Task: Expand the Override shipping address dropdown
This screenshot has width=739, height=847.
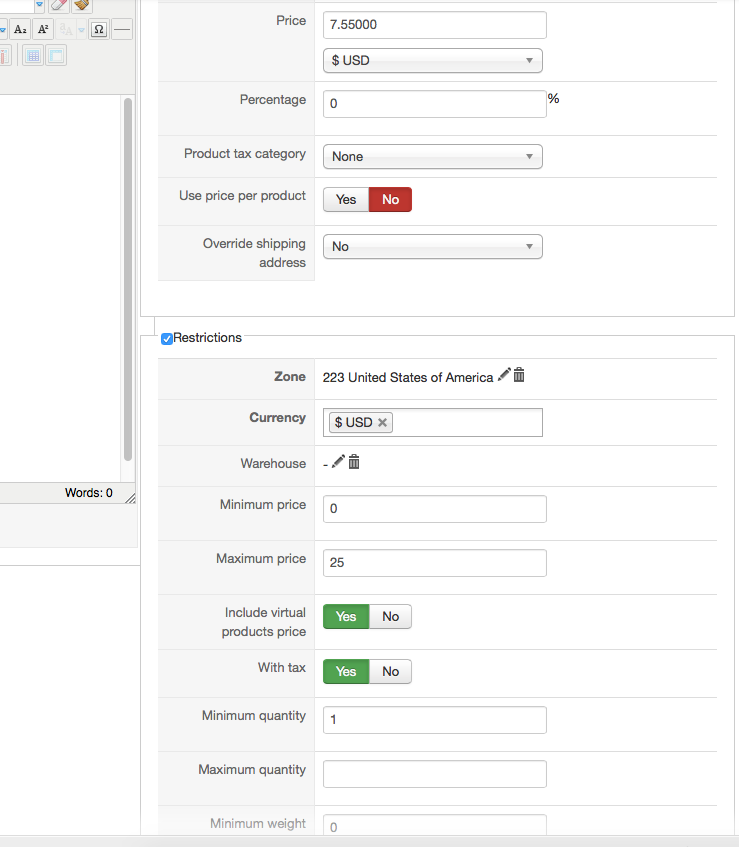Action: (432, 247)
